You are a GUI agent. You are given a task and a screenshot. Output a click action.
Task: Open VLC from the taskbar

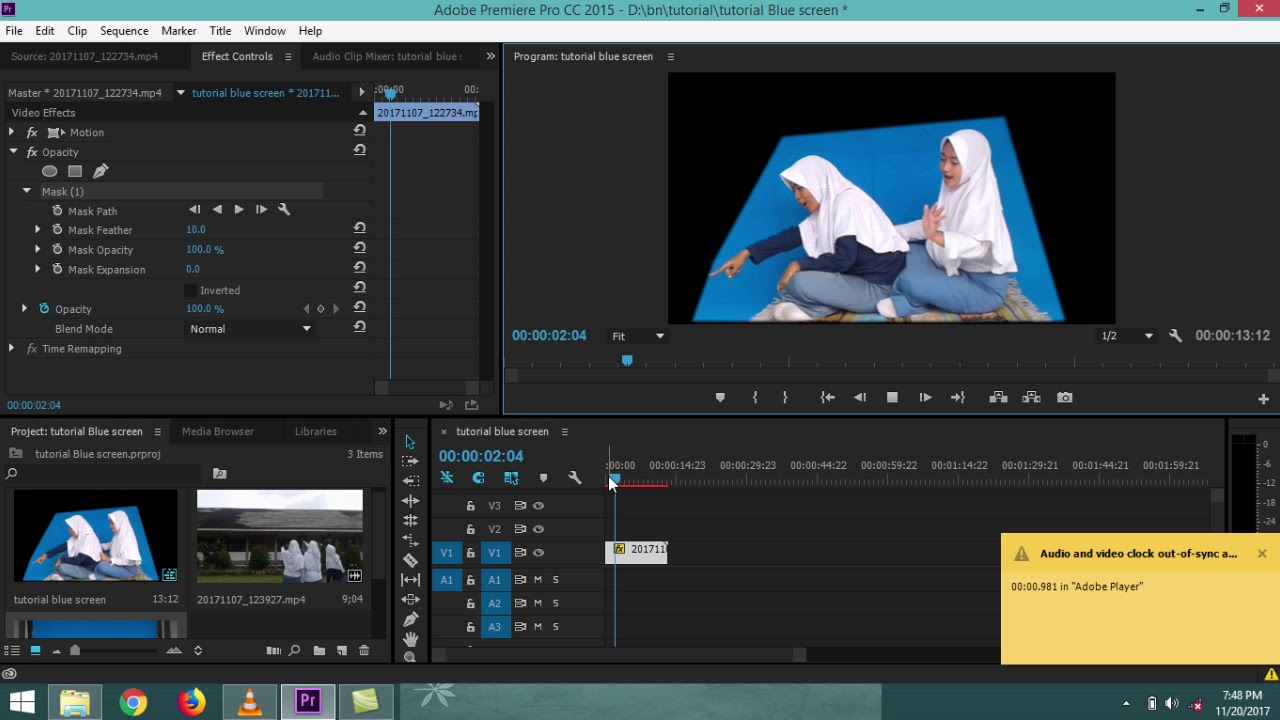click(x=250, y=702)
